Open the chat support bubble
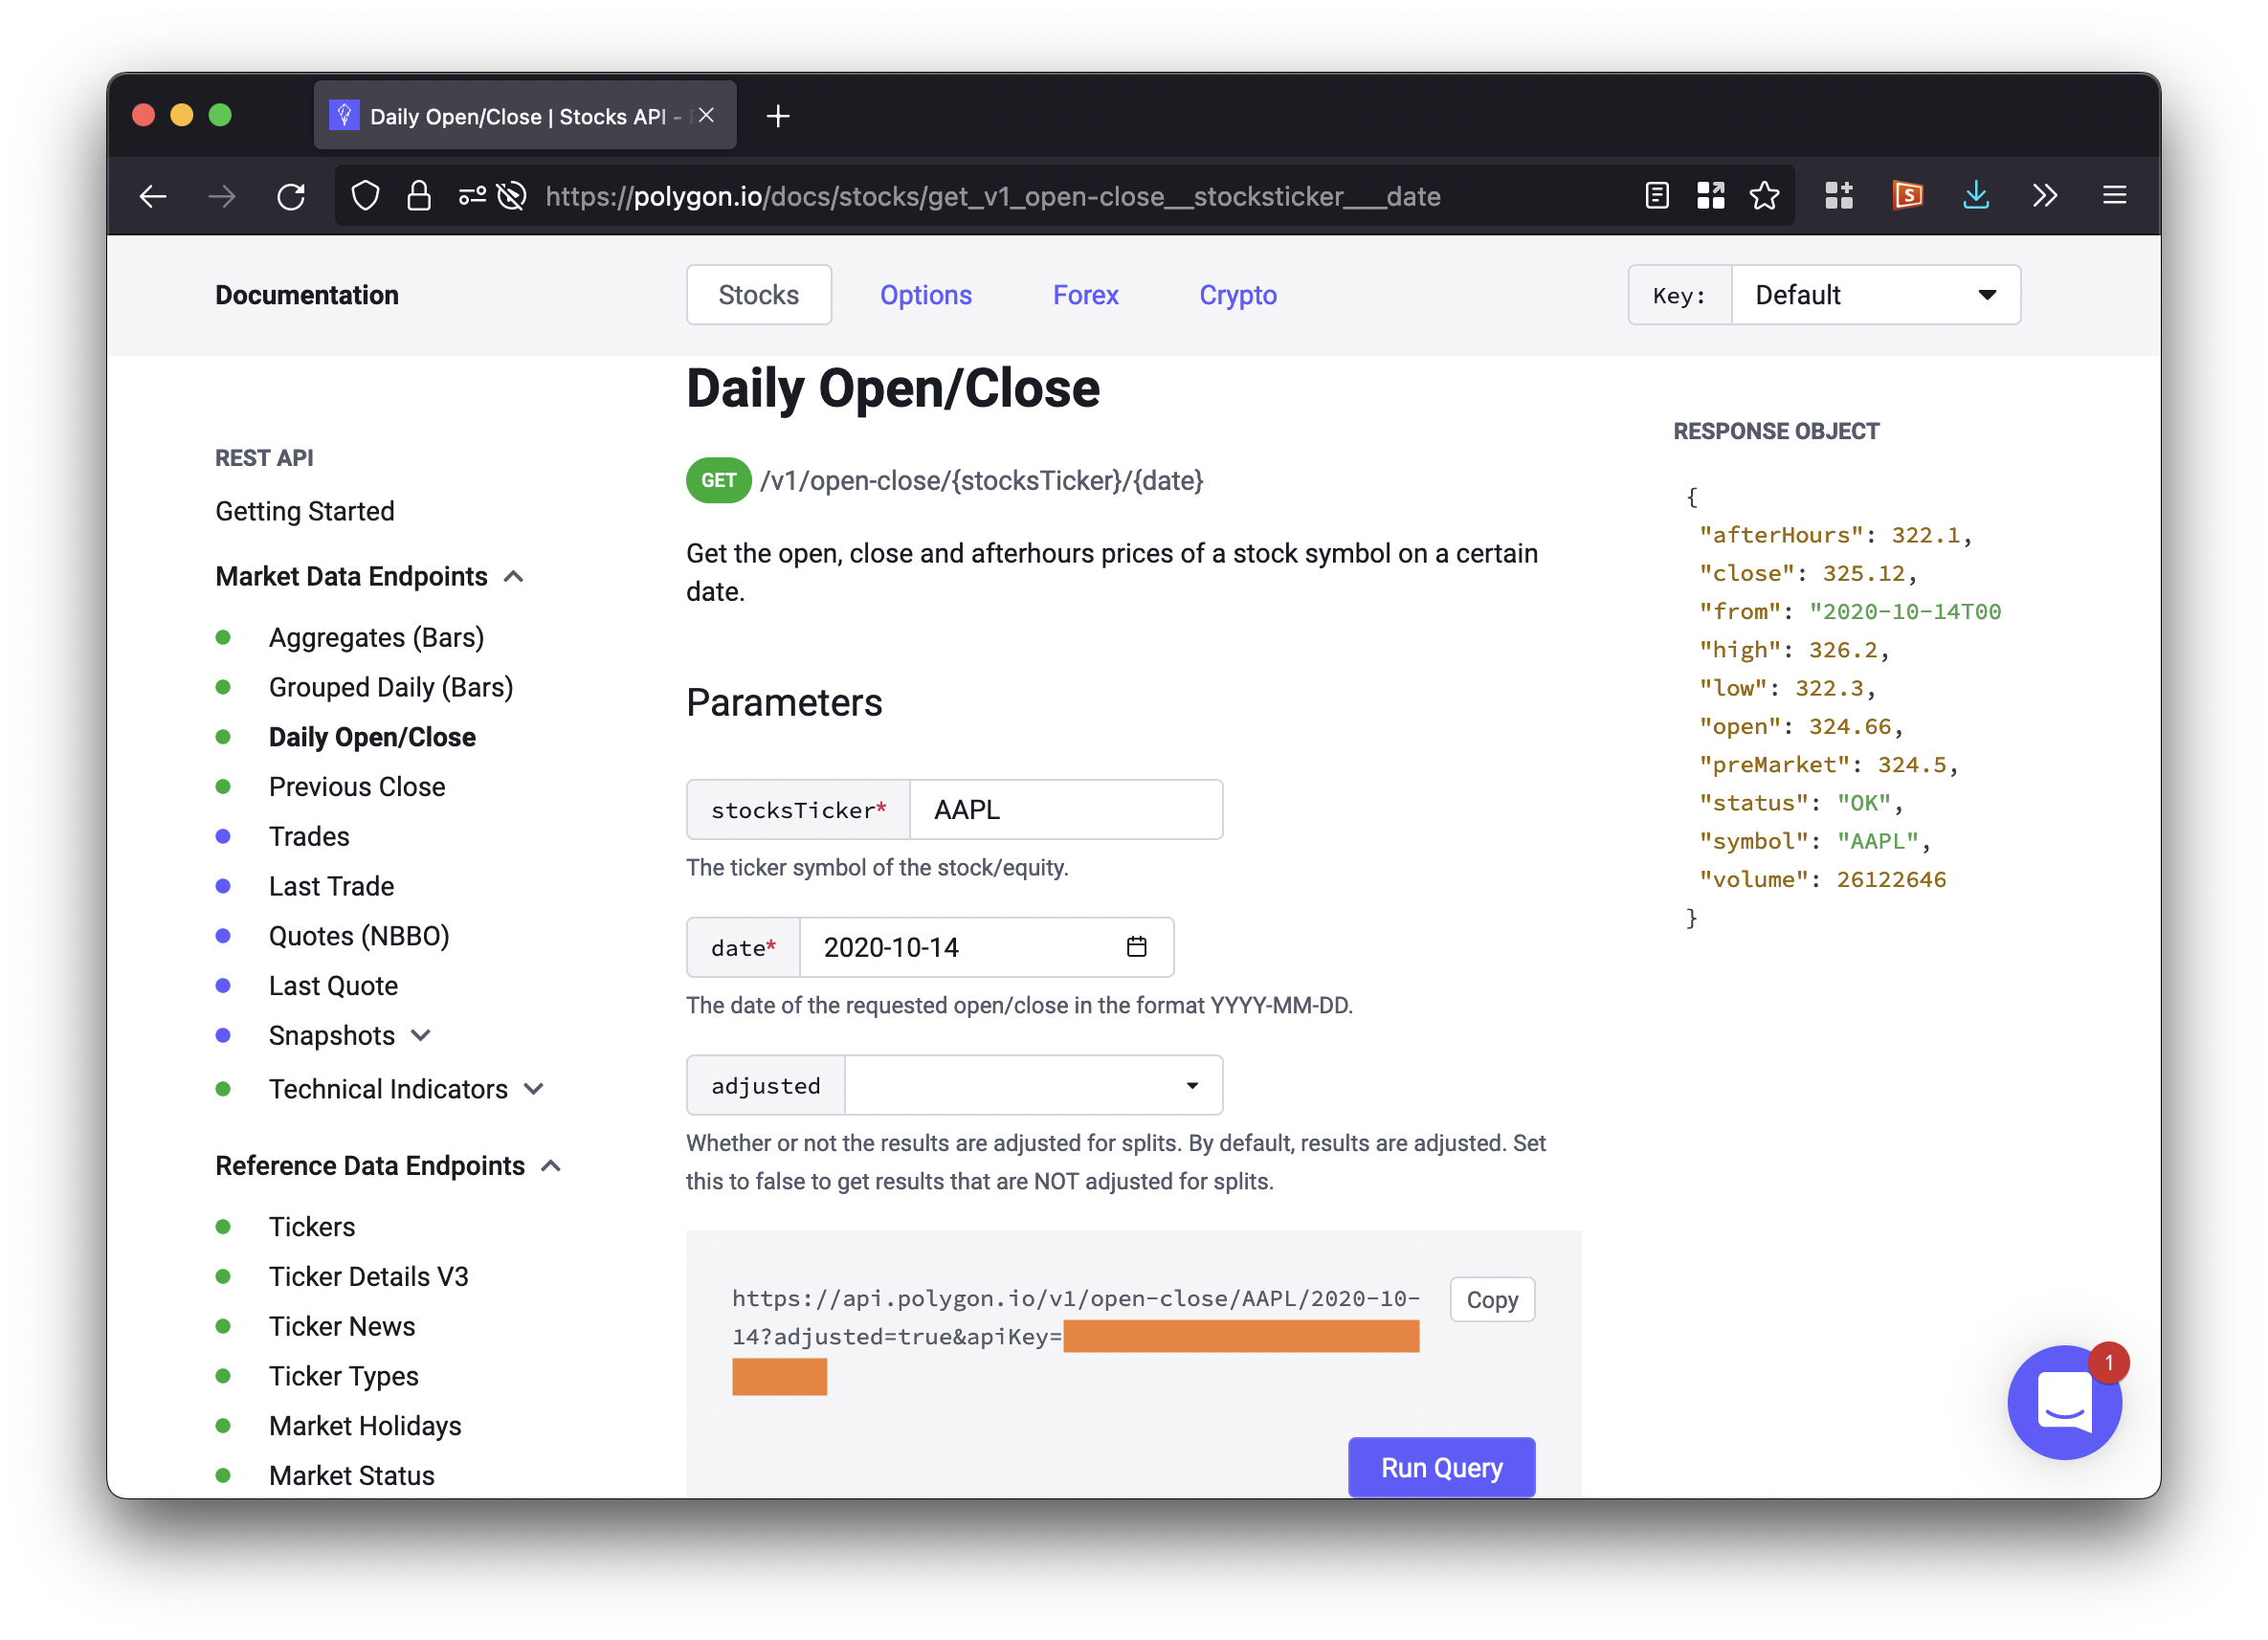The image size is (2268, 1640). click(2064, 1402)
